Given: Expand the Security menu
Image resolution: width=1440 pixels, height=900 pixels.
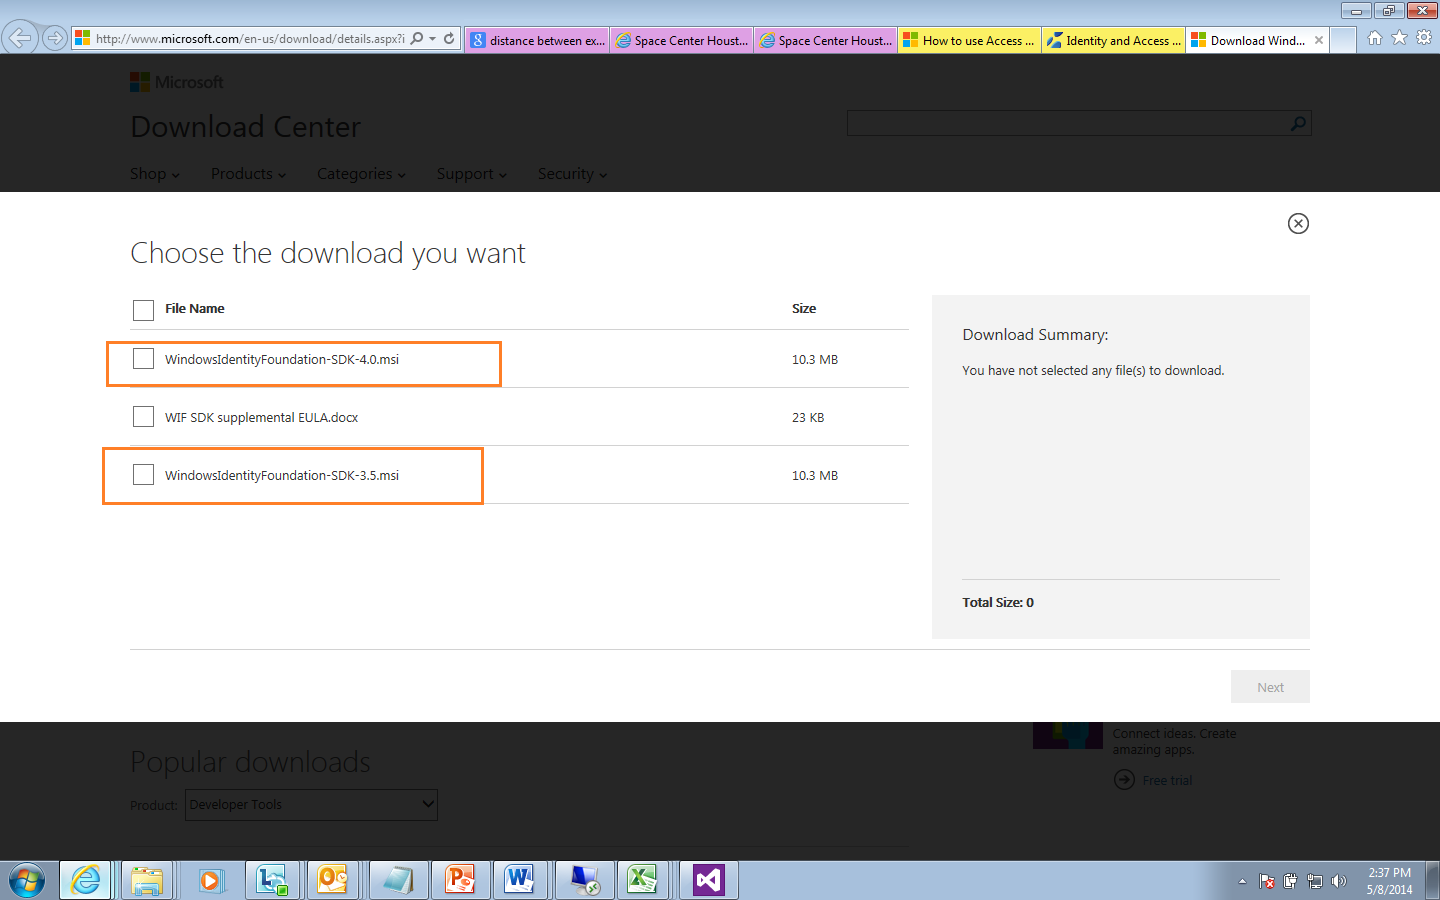Looking at the screenshot, I should click(x=572, y=174).
